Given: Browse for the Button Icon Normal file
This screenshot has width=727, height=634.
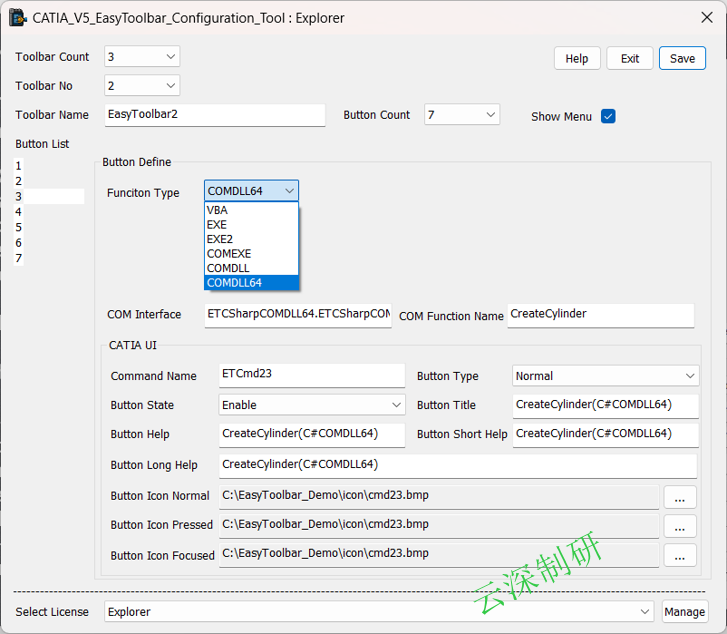Looking at the screenshot, I should pos(680,498).
